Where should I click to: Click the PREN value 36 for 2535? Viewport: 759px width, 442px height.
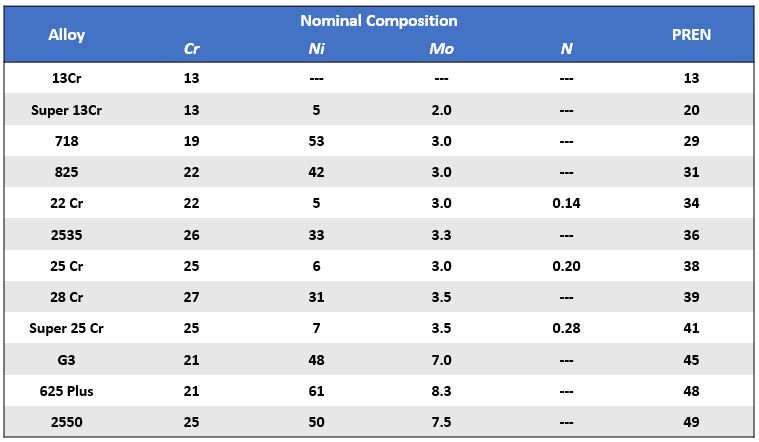pyautogui.click(x=691, y=235)
